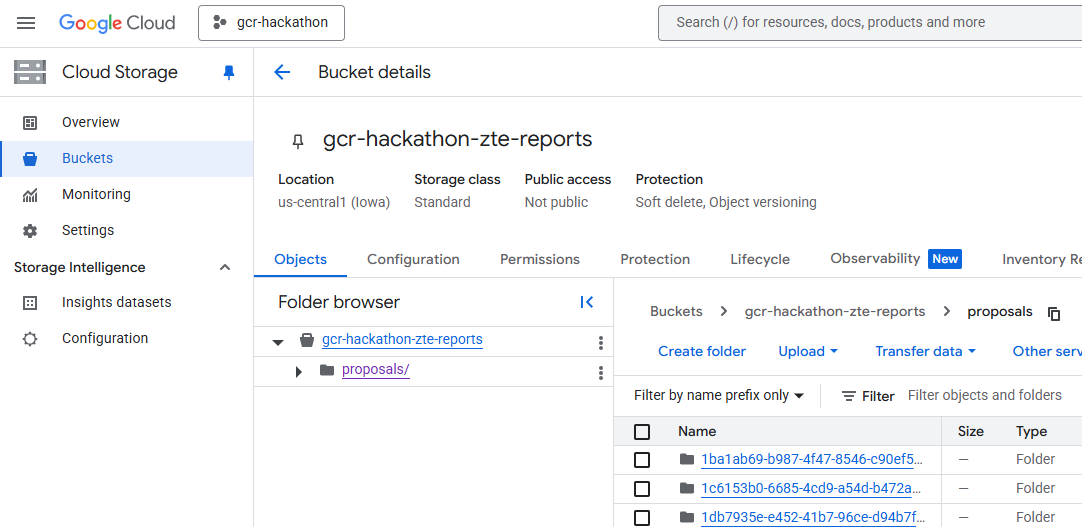This screenshot has height=527, width=1082.
Task: Collapse the Storage Intelligence section
Action: [x=225, y=267]
